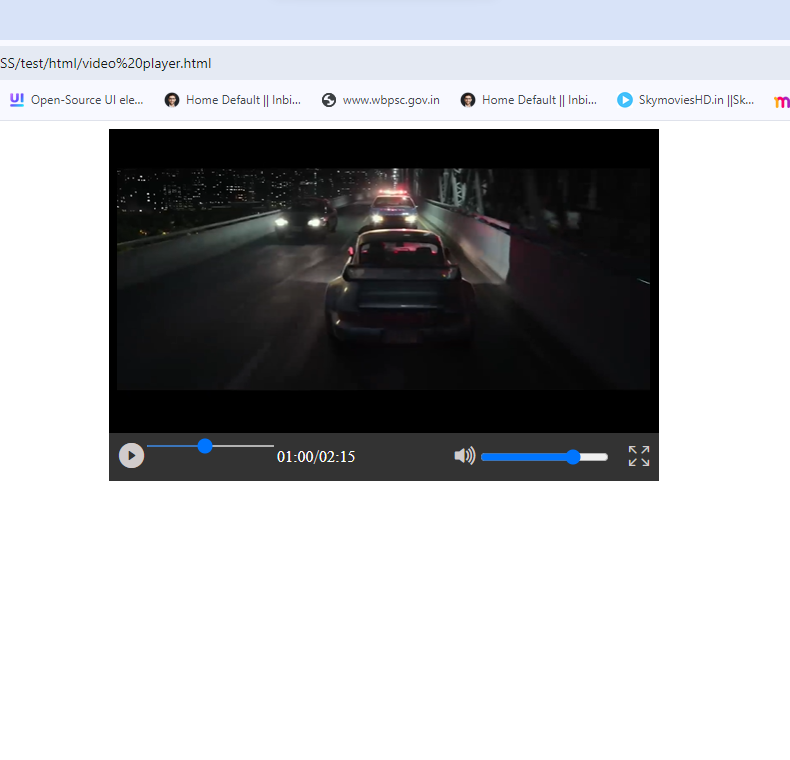Click the partially visible magenta bookmark icon
This screenshot has width=790, height=760.
pos(782,100)
